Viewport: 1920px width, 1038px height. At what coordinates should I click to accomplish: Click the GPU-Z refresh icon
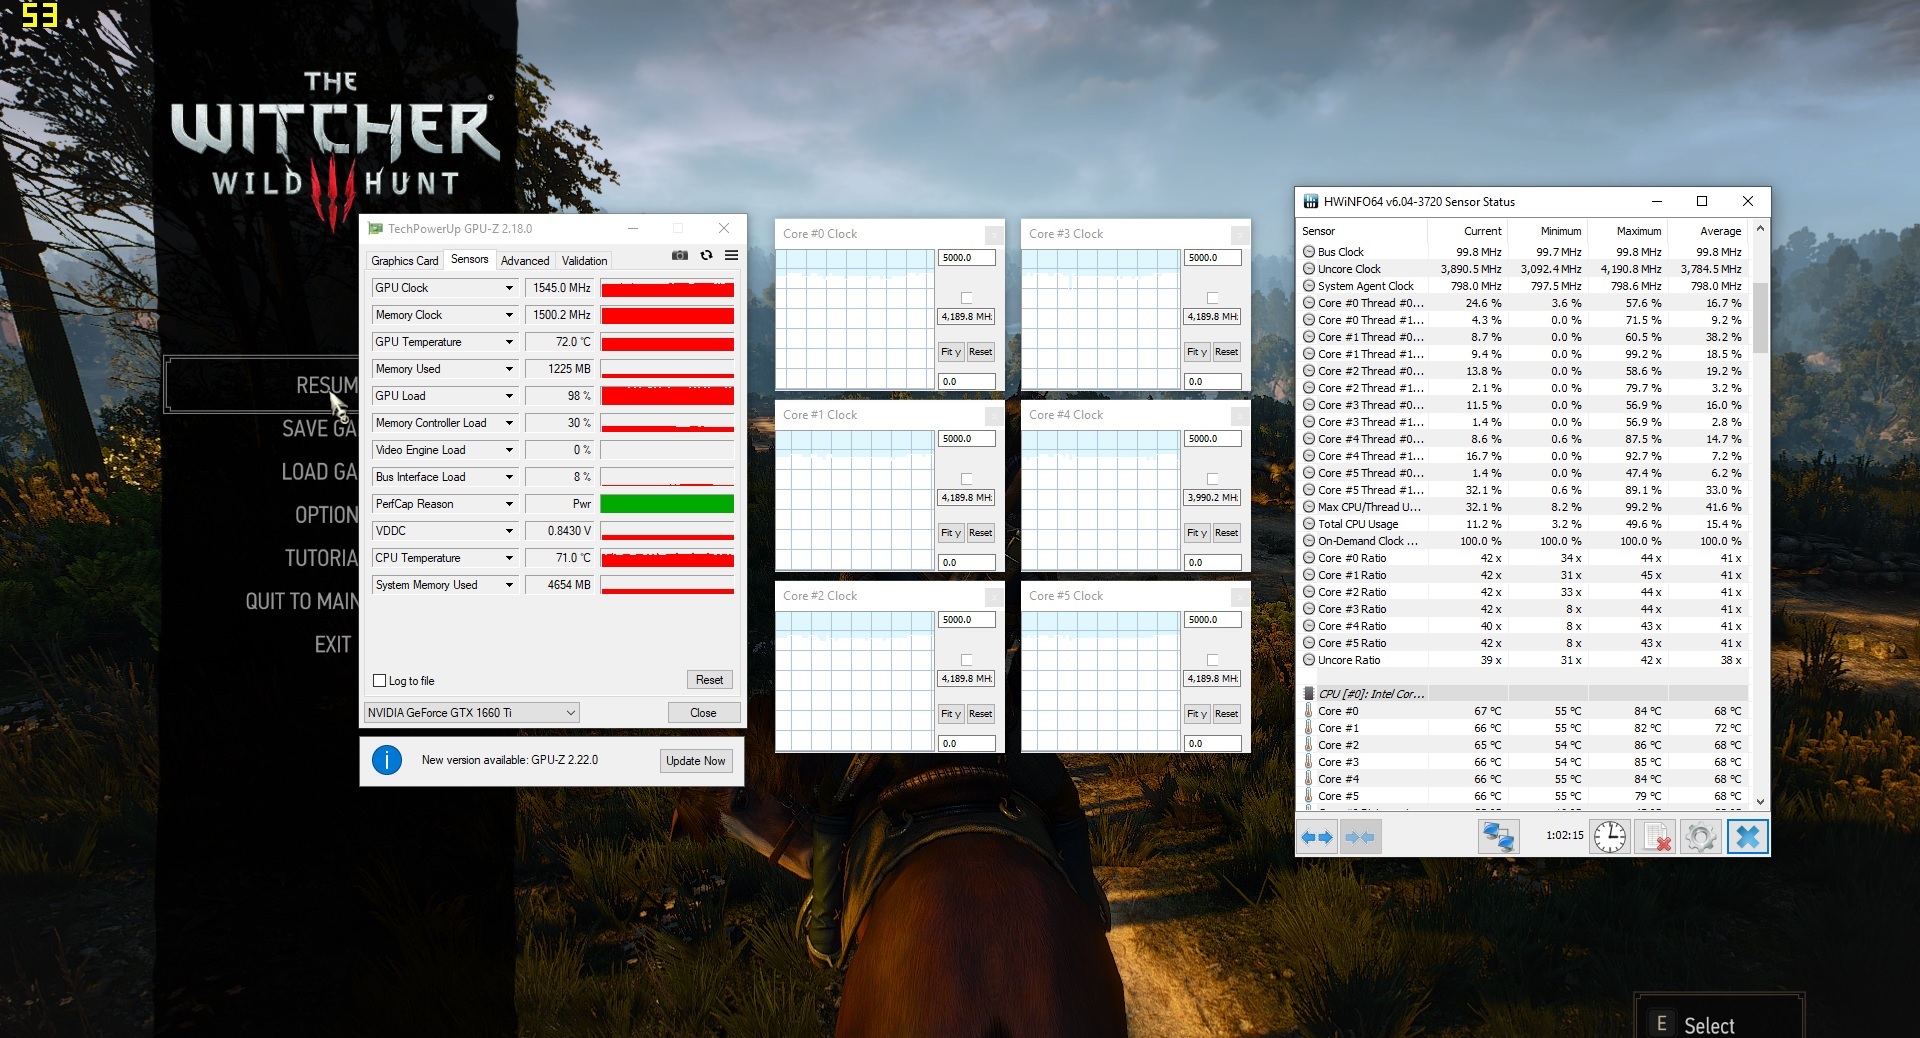pos(706,255)
